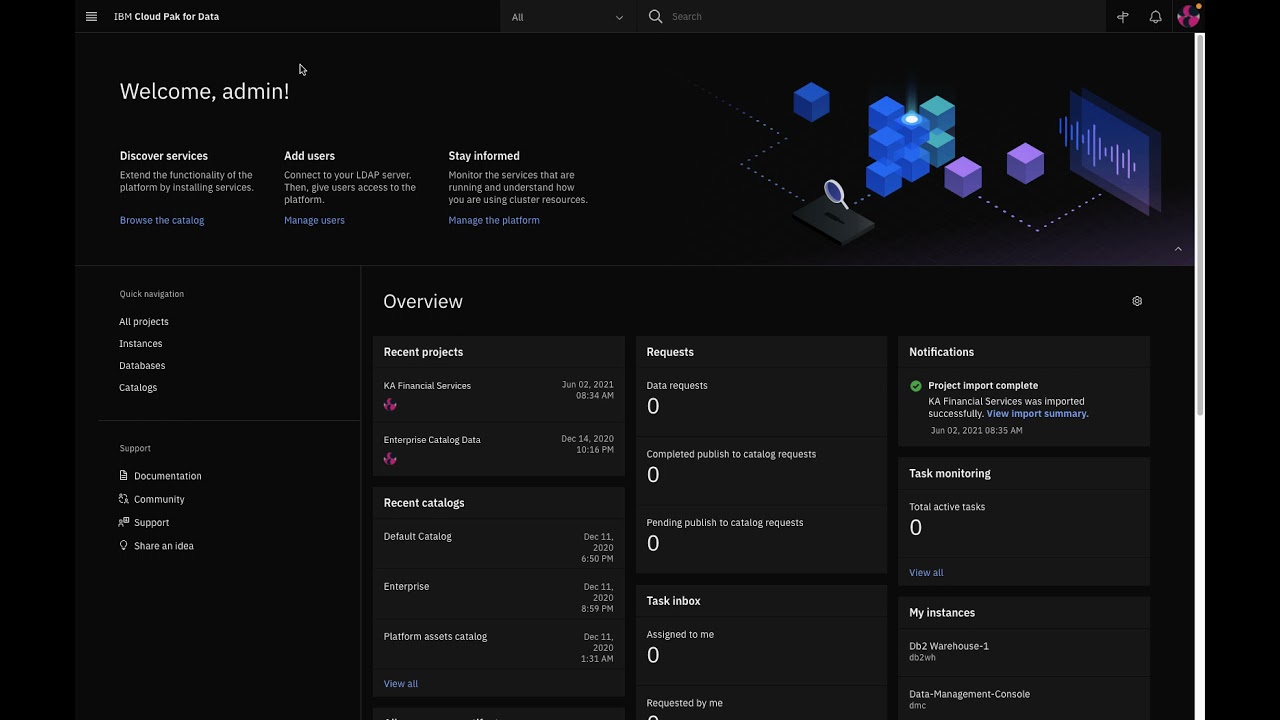1280x720 pixels.
Task: Click green checkmark on import notification
Action: pos(916,386)
